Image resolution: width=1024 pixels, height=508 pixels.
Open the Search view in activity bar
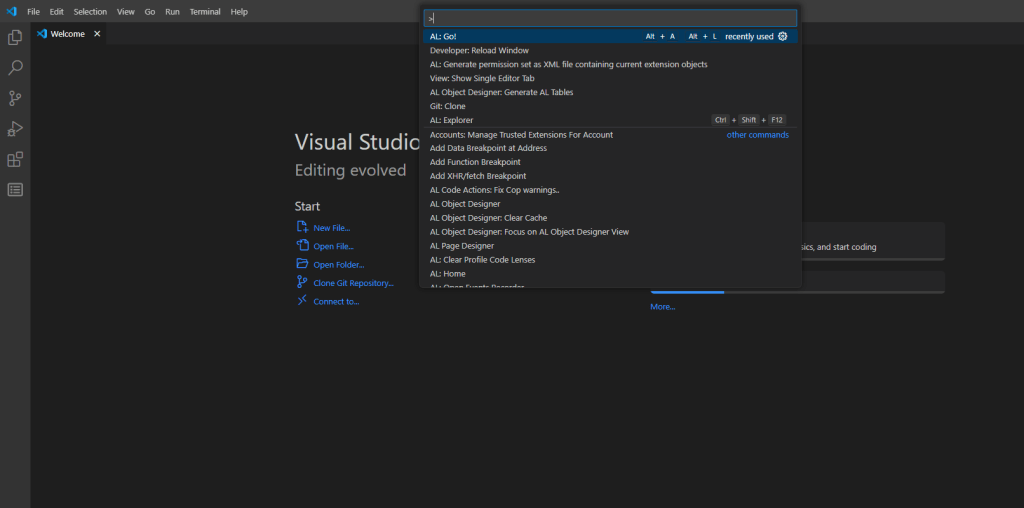click(x=15, y=68)
